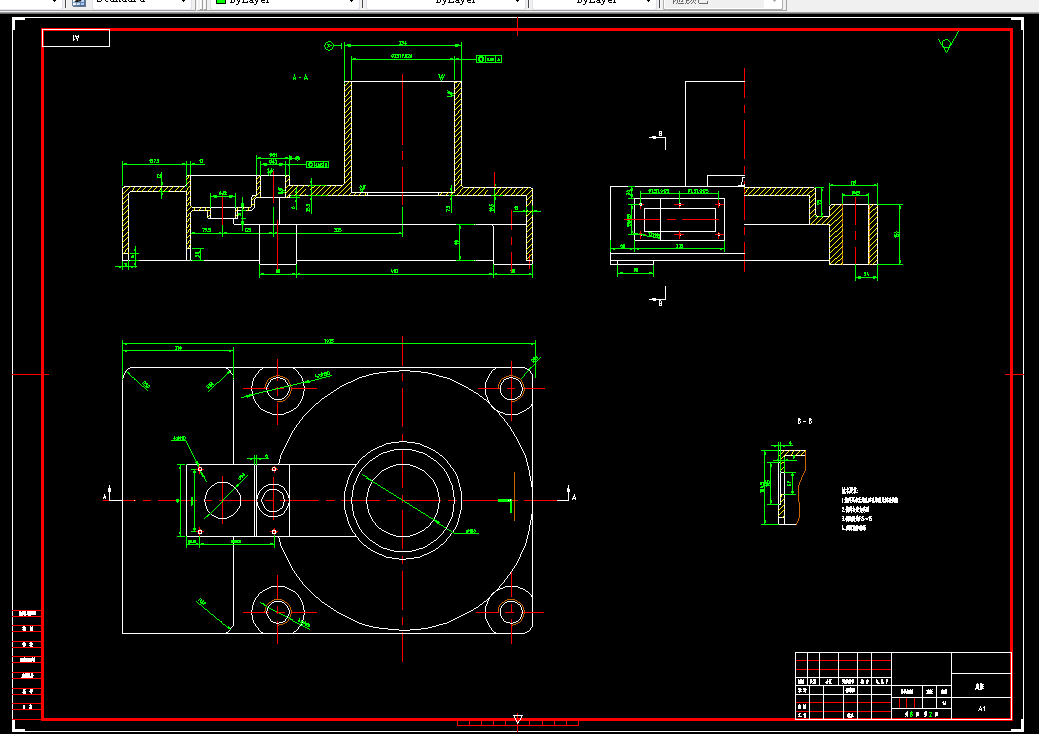The width and height of the screenshot is (1039, 734).
Task: Pick the datum circle symbol above section A-A
Action: (x=329, y=46)
